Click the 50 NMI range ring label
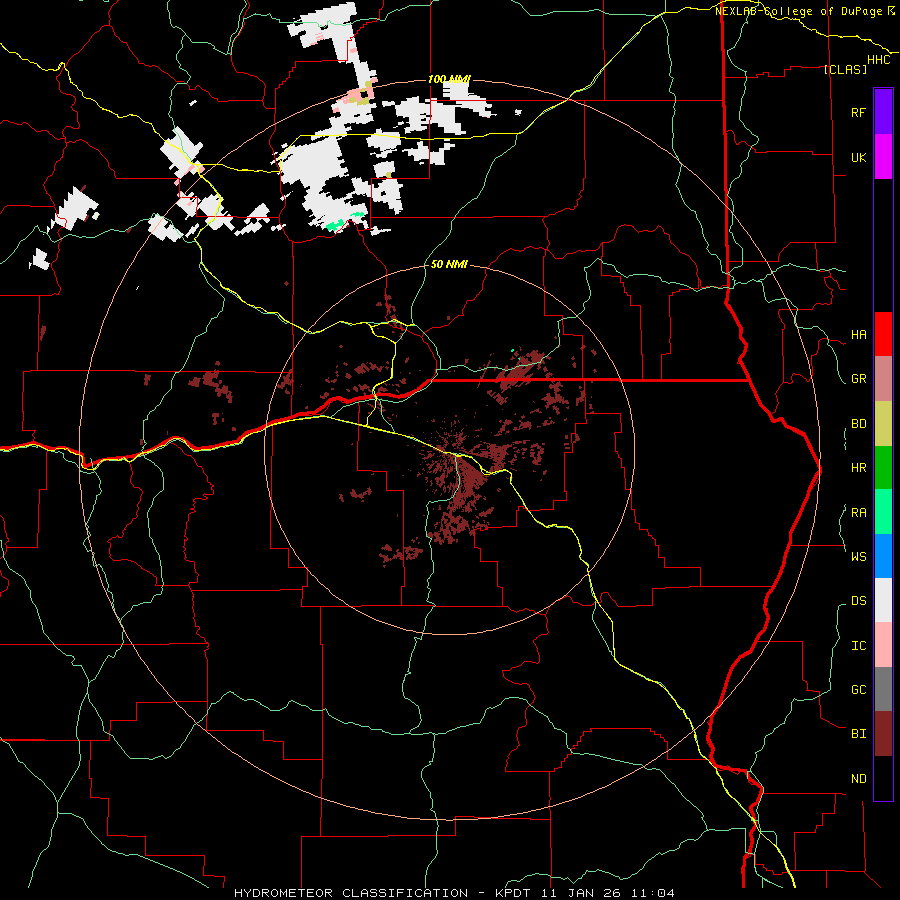The height and width of the screenshot is (900, 900). click(449, 264)
